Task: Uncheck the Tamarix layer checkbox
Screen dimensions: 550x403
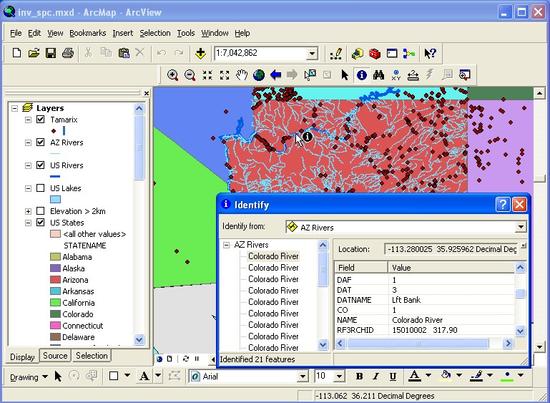Action: coord(41,119)
